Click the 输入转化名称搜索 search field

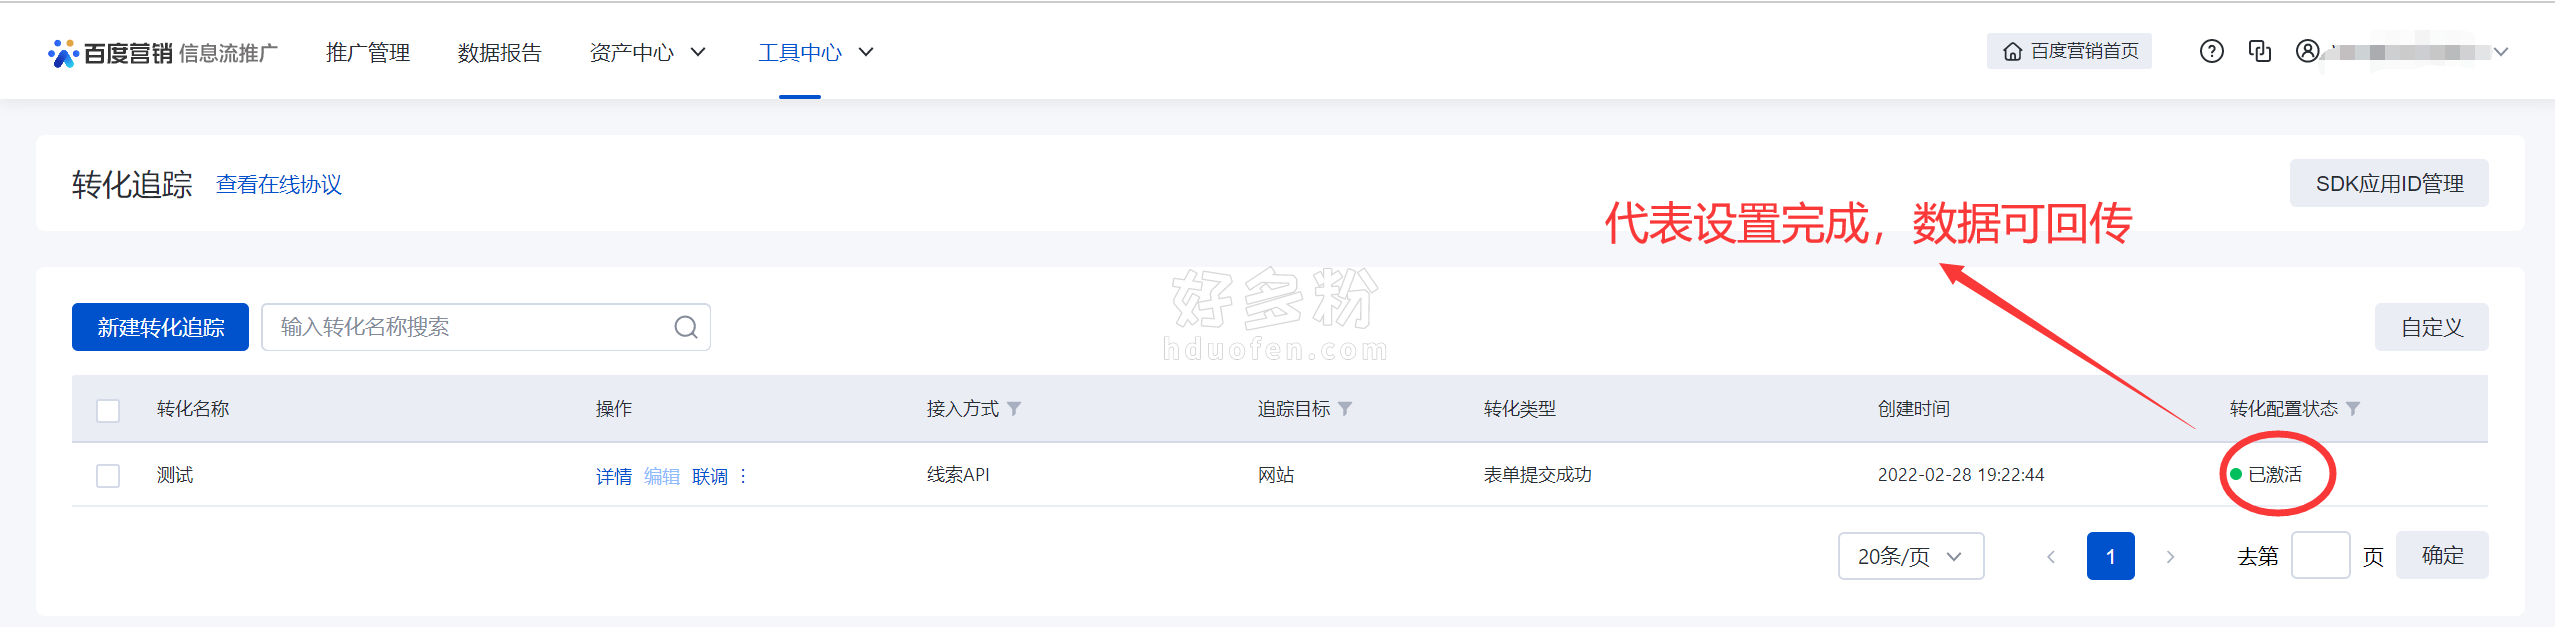470,327
